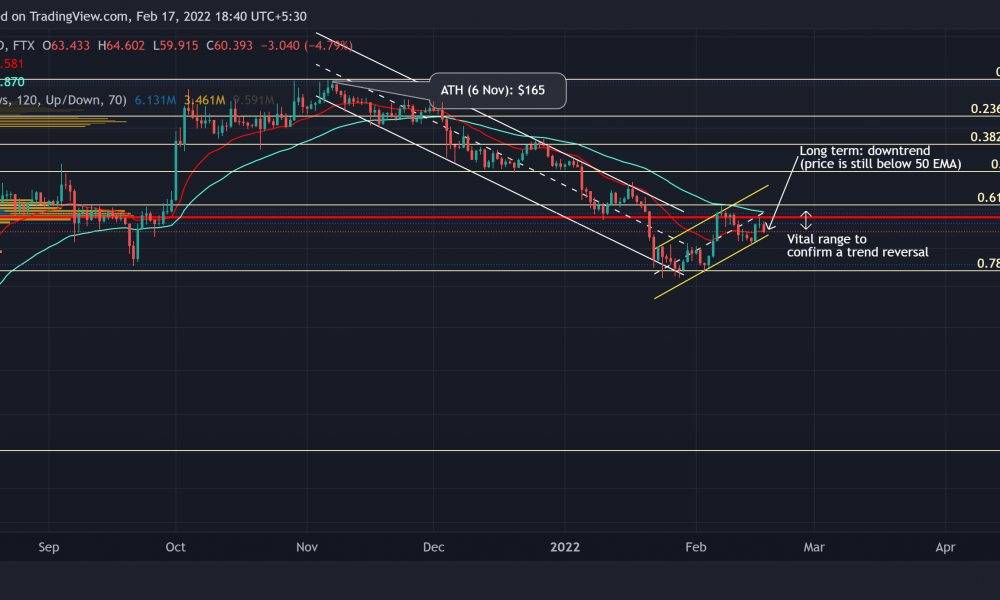Image resolution: width=1000 pixels, height=600 pixels.
Task: Click the 0.382 Fibonacci level label
Action: (x=985, y=137)
